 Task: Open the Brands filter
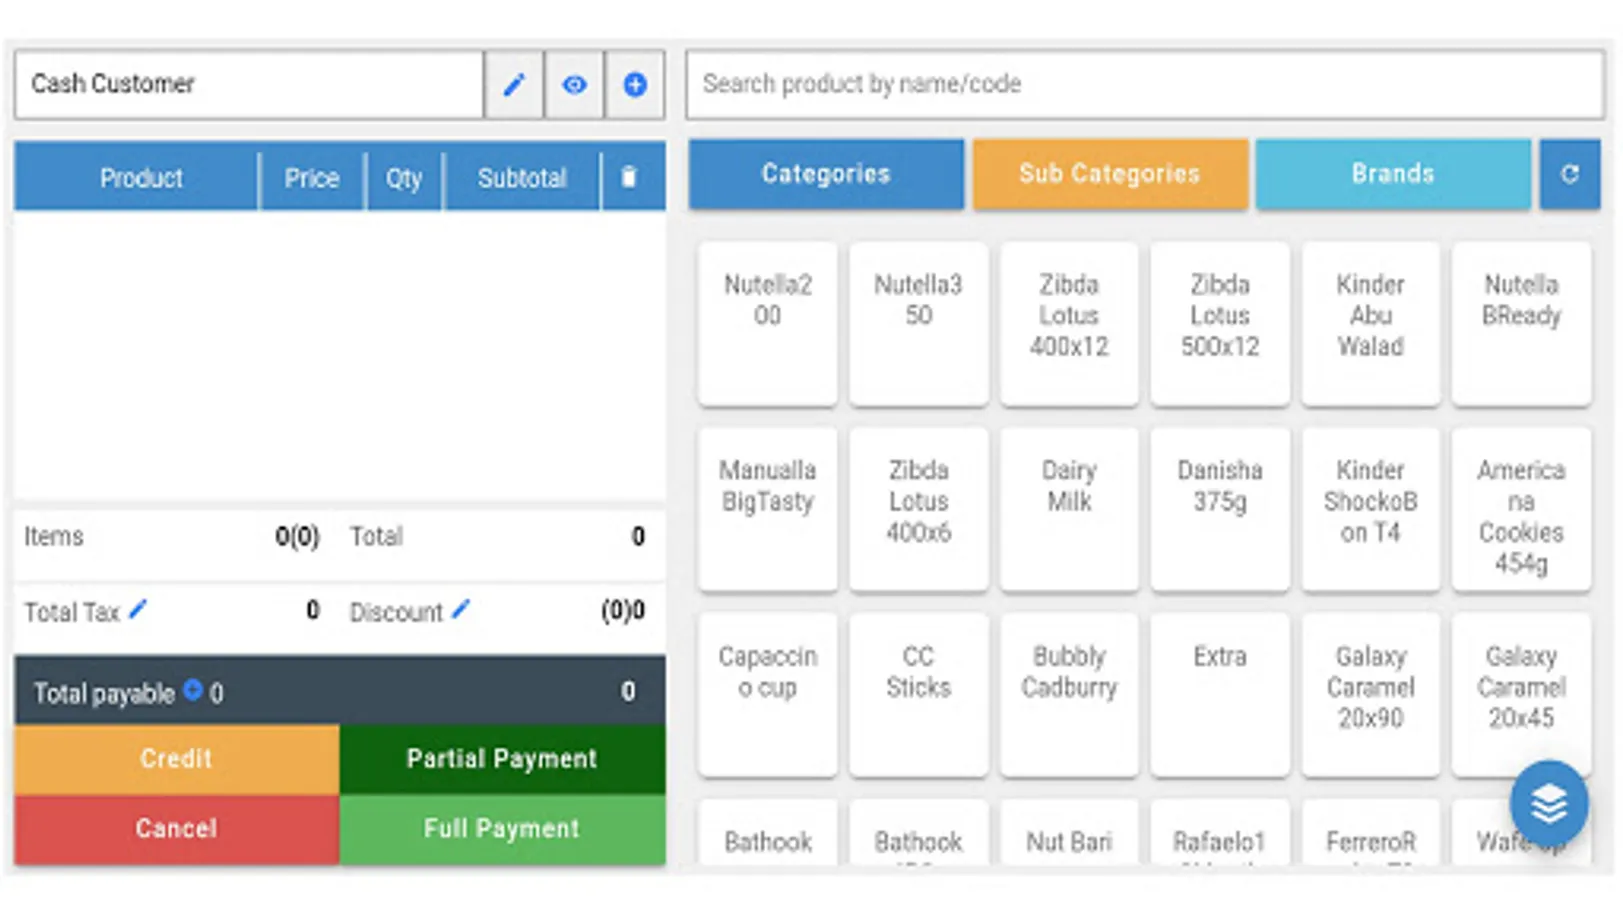point(1392,174)
